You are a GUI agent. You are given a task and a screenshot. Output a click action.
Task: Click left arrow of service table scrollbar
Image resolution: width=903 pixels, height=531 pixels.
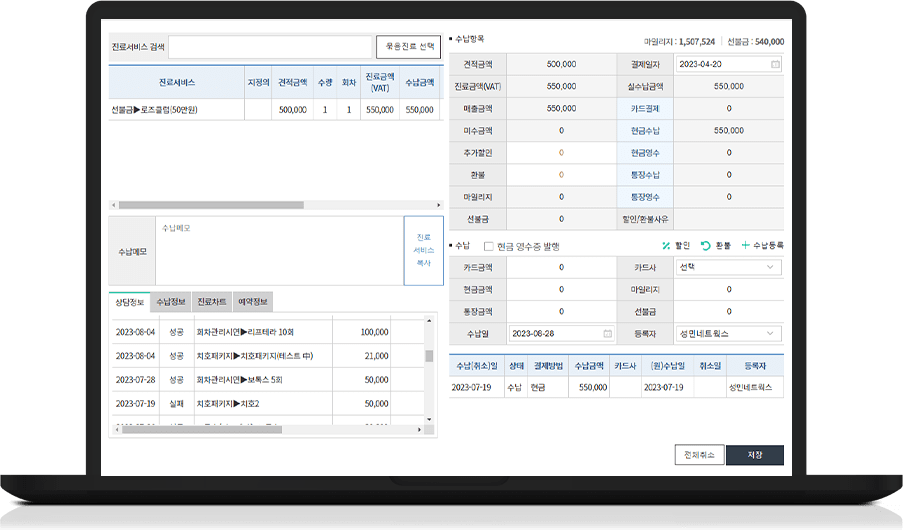[x=113, y=205]
